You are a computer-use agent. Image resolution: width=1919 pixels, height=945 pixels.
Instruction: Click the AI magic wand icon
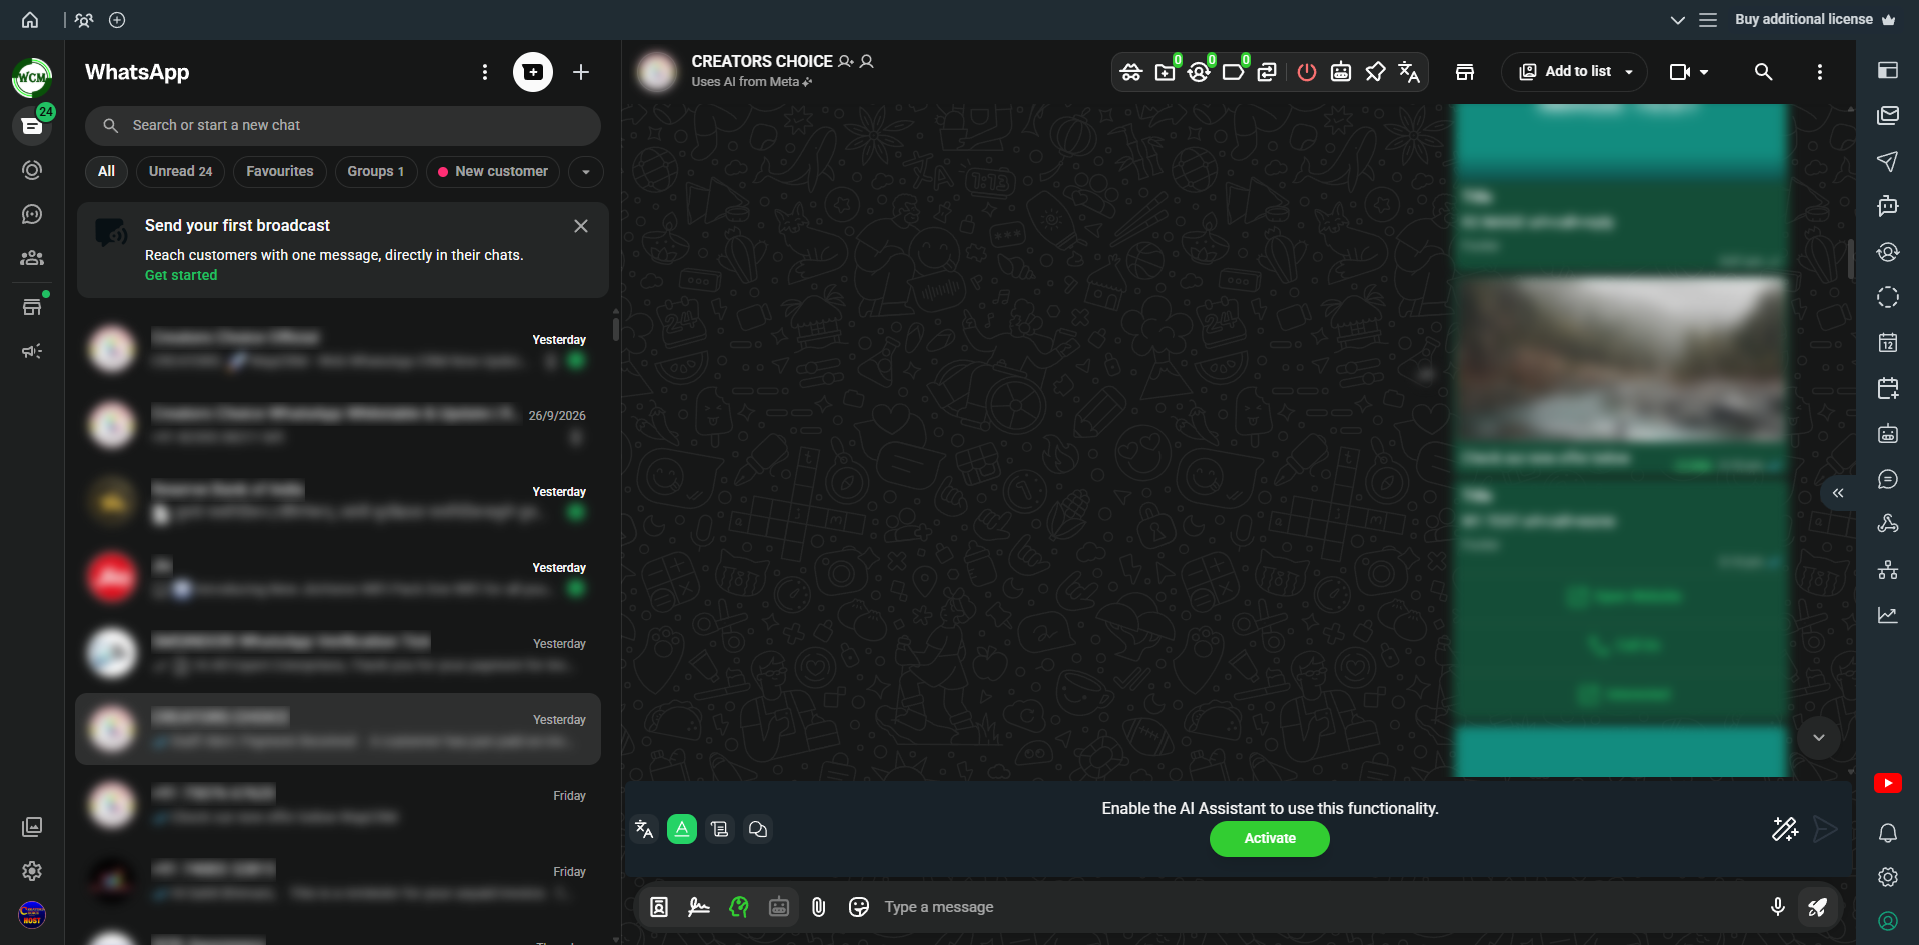pos(1785,829)
